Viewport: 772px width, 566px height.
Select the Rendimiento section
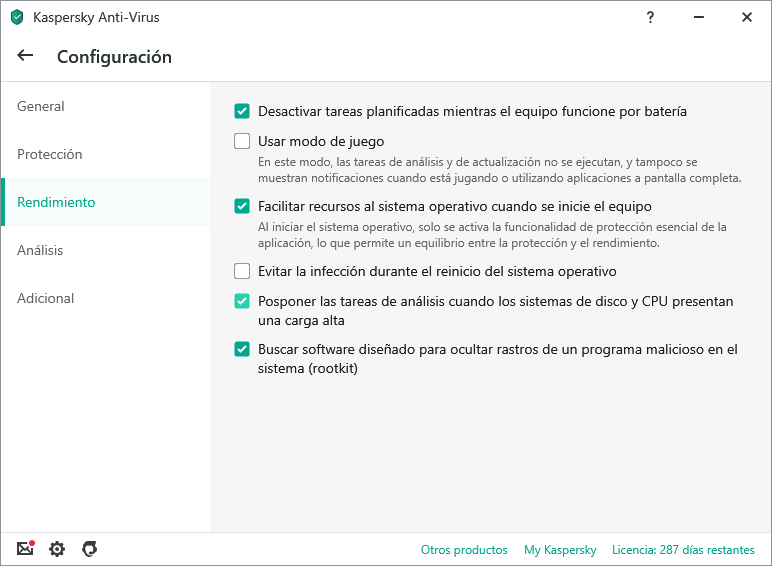(57, 202)
